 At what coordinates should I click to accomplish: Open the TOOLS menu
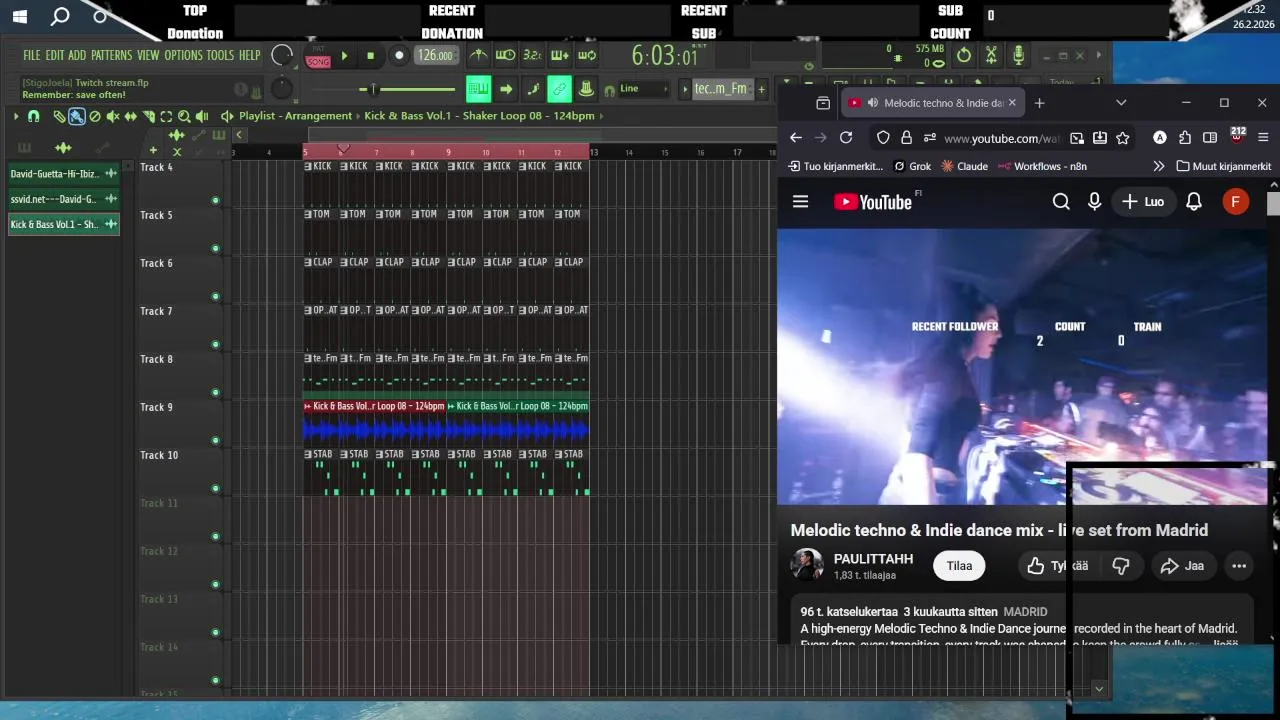[220, 56]
